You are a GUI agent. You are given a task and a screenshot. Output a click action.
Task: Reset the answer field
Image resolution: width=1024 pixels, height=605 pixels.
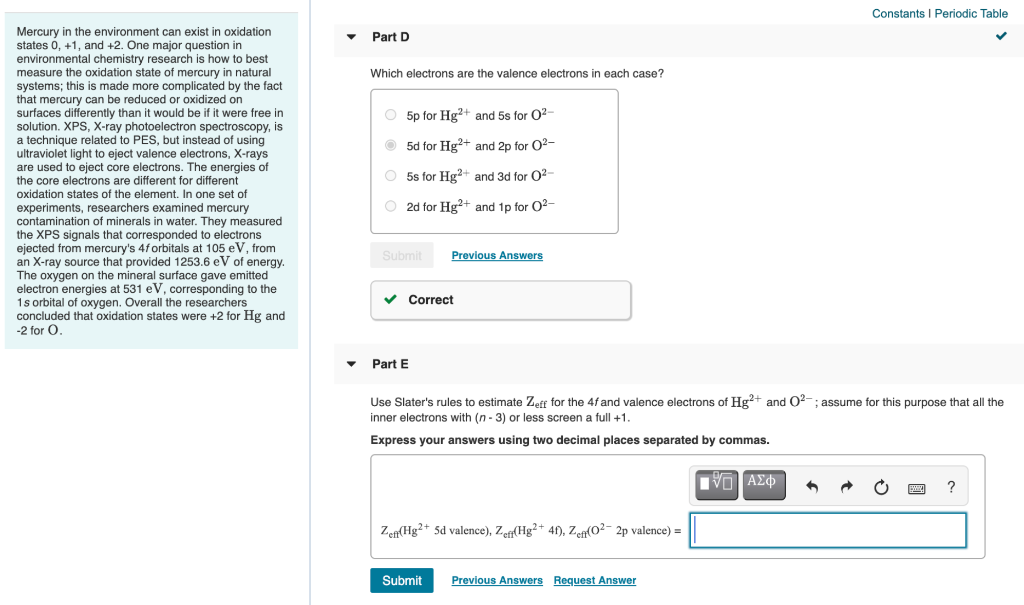[x=880, y=486]
